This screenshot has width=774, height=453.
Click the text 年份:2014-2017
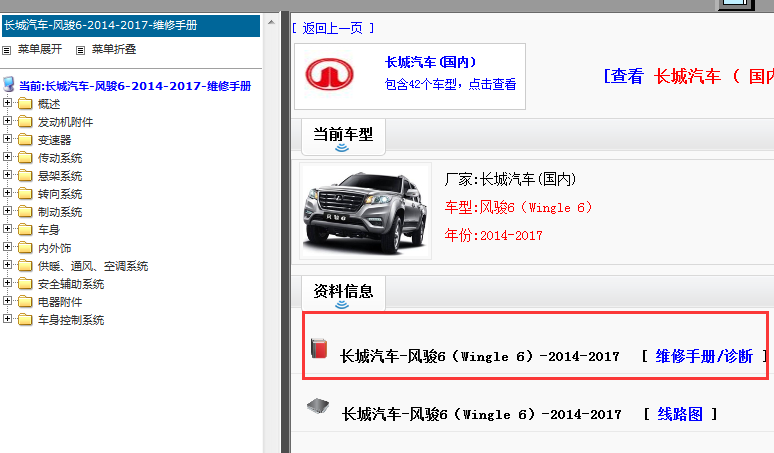(494, 235)
